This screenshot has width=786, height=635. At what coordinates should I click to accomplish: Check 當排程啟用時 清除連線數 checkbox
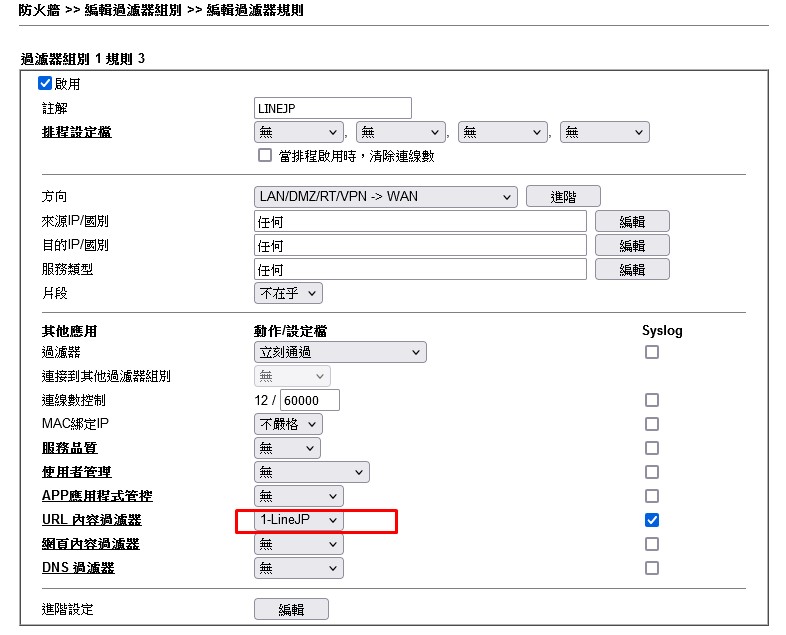point(265,155)
